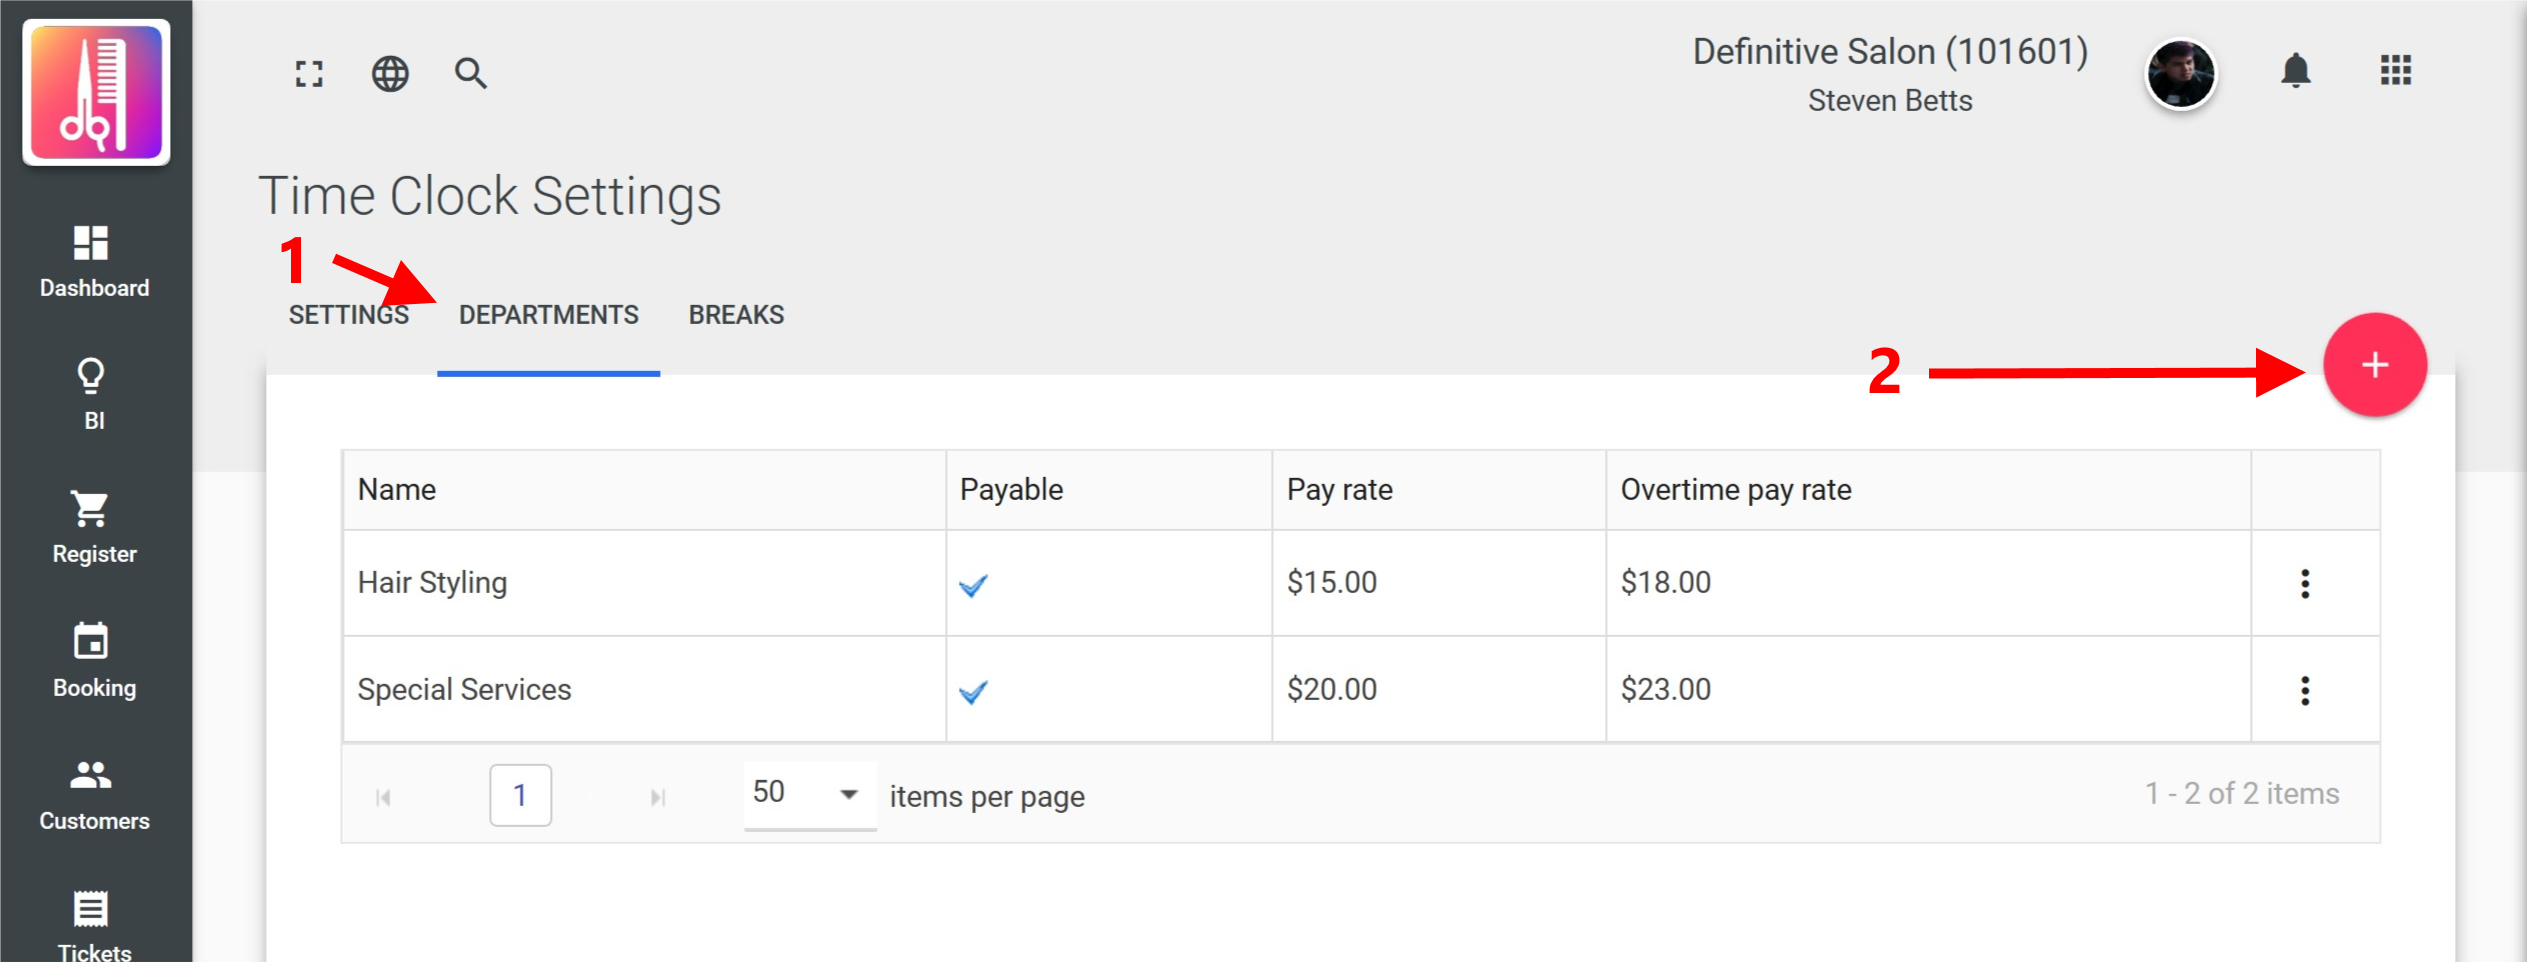Click the fullscreen toggle icon
This screenshot has height=962, width=2527.
coord(309,74)
